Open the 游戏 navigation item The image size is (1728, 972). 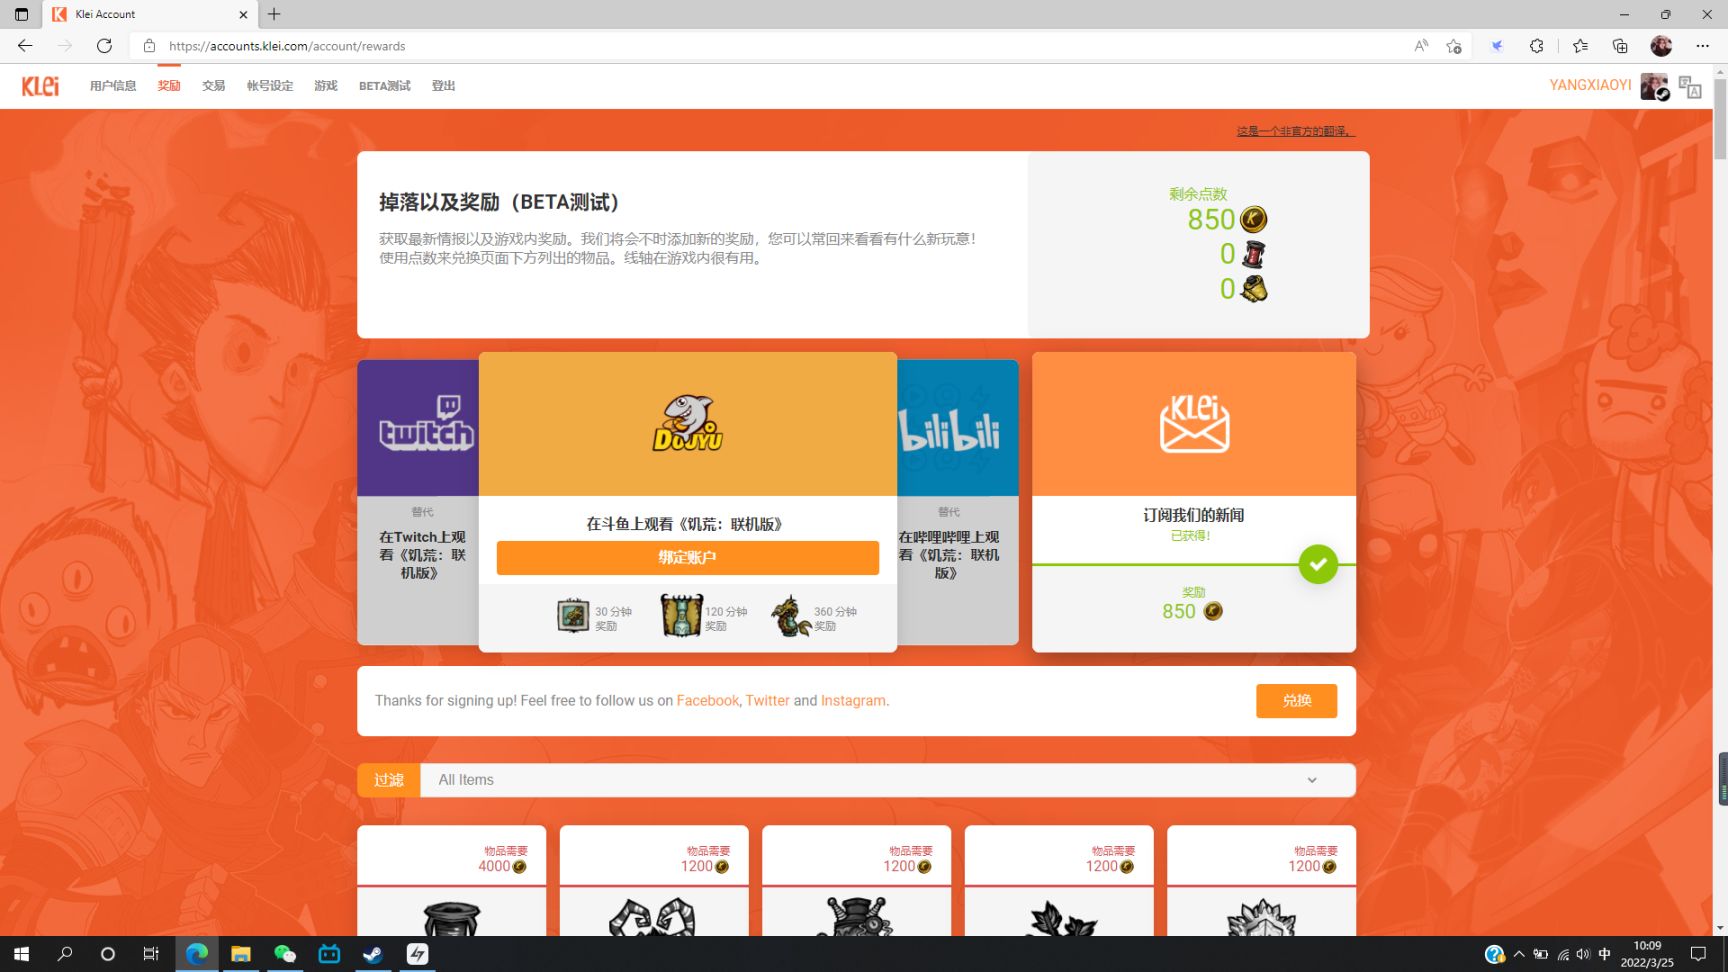pyautogui.click(x=326, y=86)
